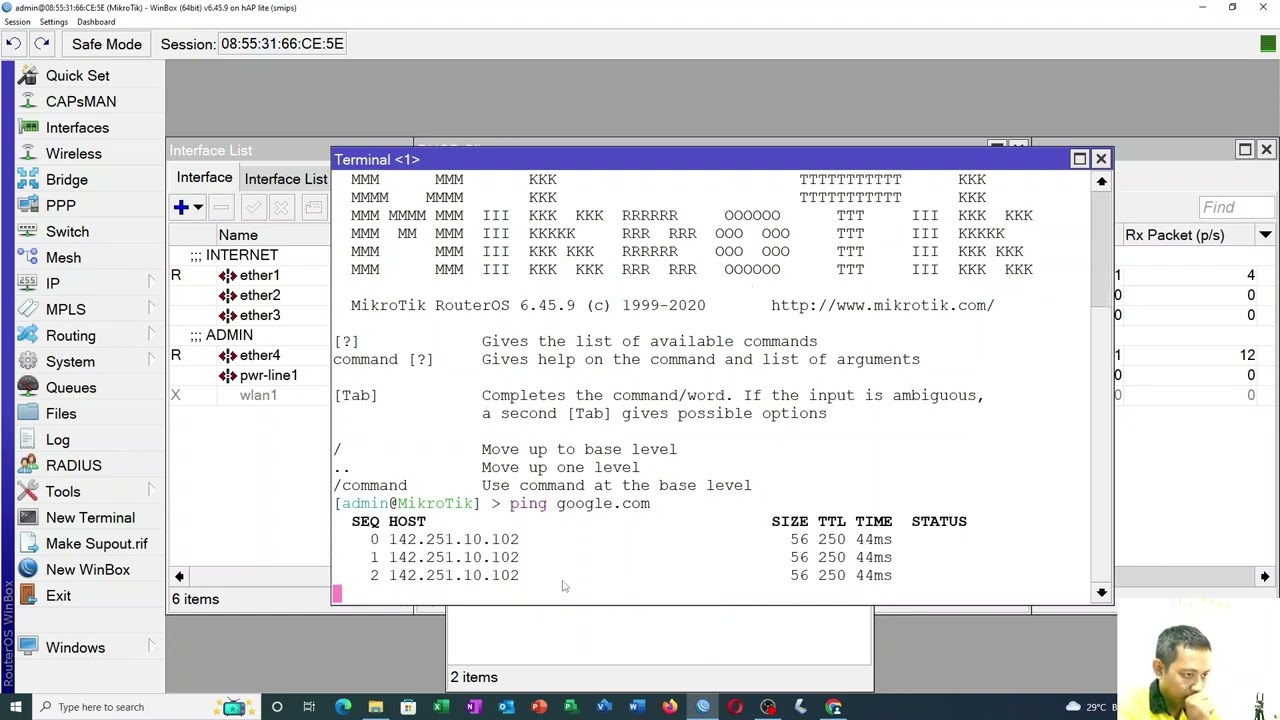Maximize the Terminal window
Viewport: 1280px width, 720px height.
pos(1079,159)
